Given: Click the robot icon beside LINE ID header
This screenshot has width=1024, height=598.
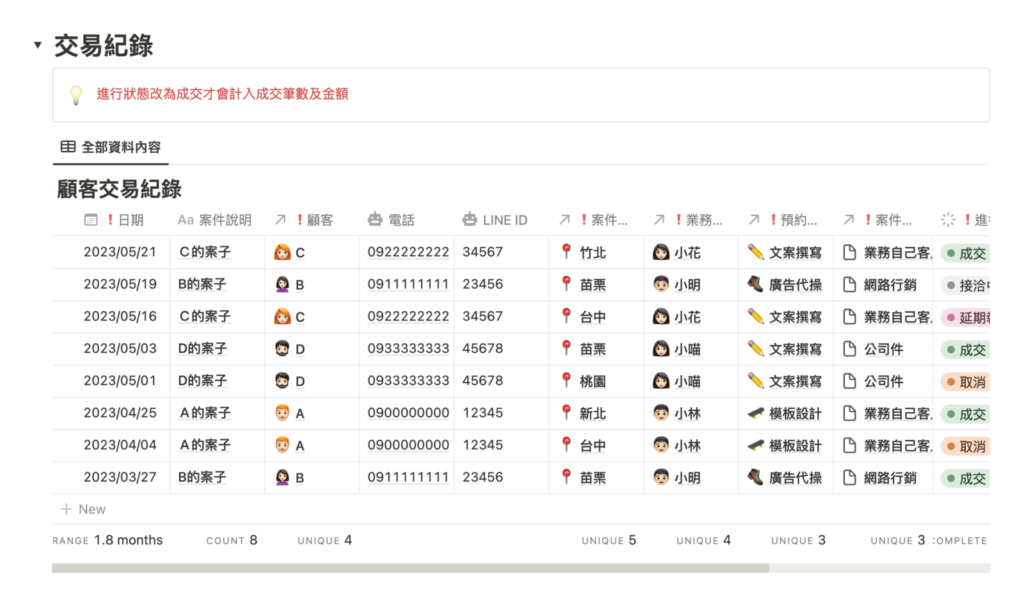Looking at the screenshot, I should pyautogui.click(x=470, y=220).
